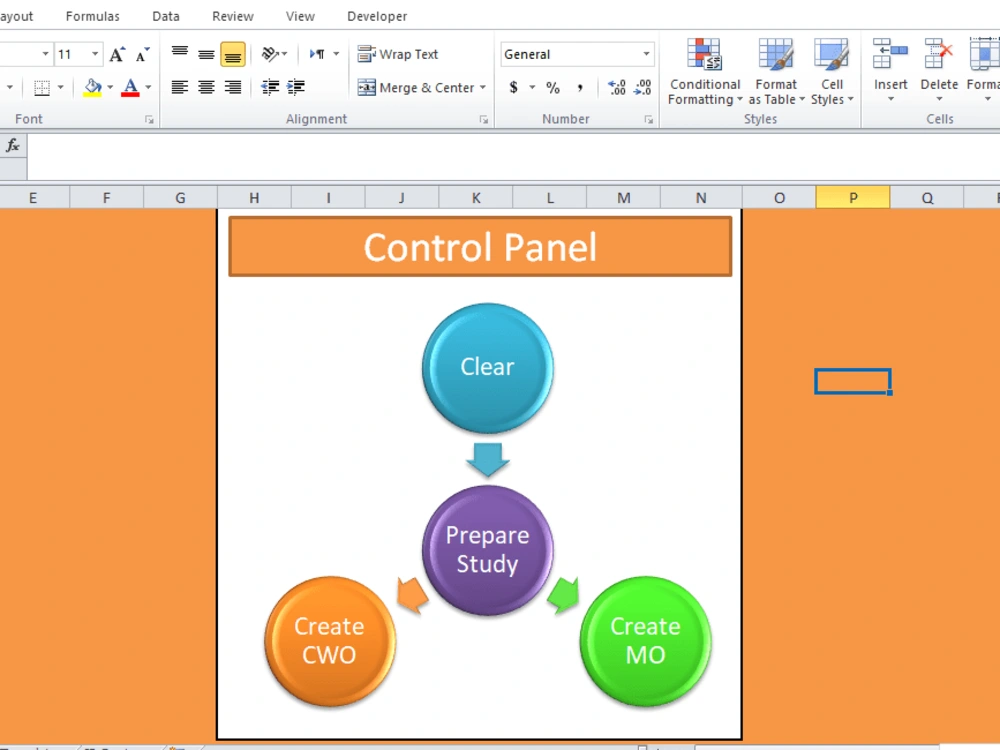
Task: Open the Merge & Center dropdown arrow
Action: tap(483, 87)
